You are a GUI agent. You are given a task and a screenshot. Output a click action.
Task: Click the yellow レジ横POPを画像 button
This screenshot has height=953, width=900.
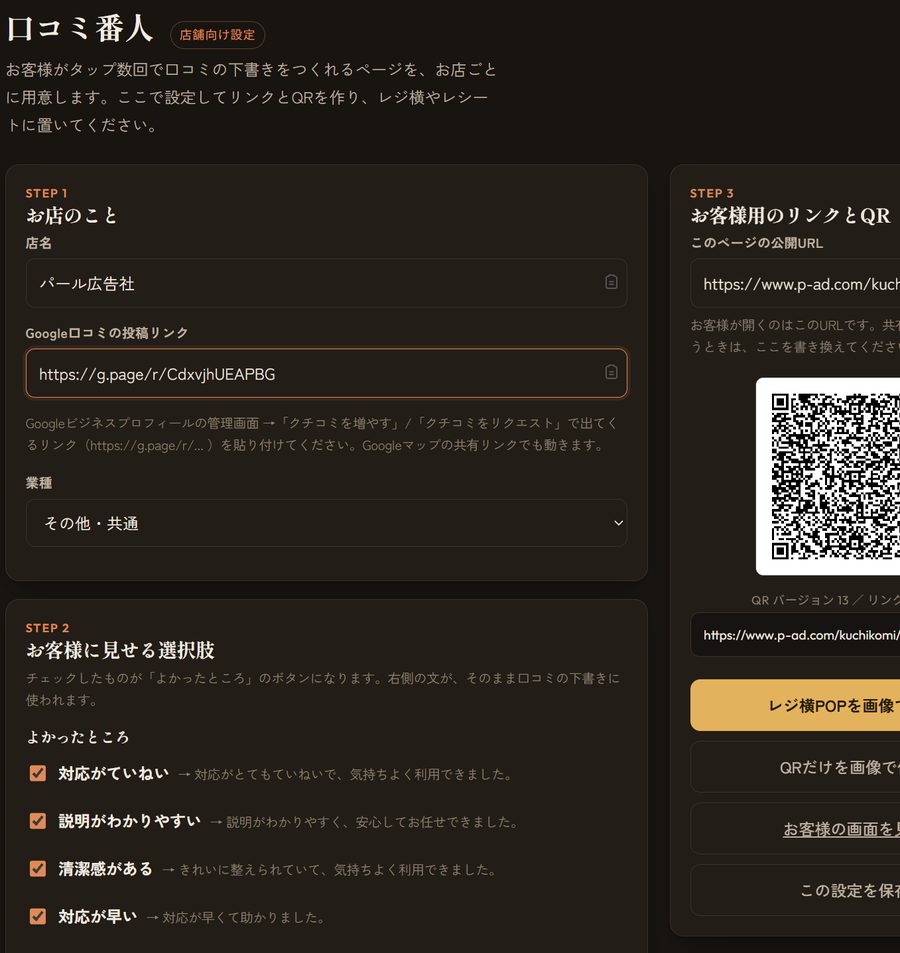point(795,705)
